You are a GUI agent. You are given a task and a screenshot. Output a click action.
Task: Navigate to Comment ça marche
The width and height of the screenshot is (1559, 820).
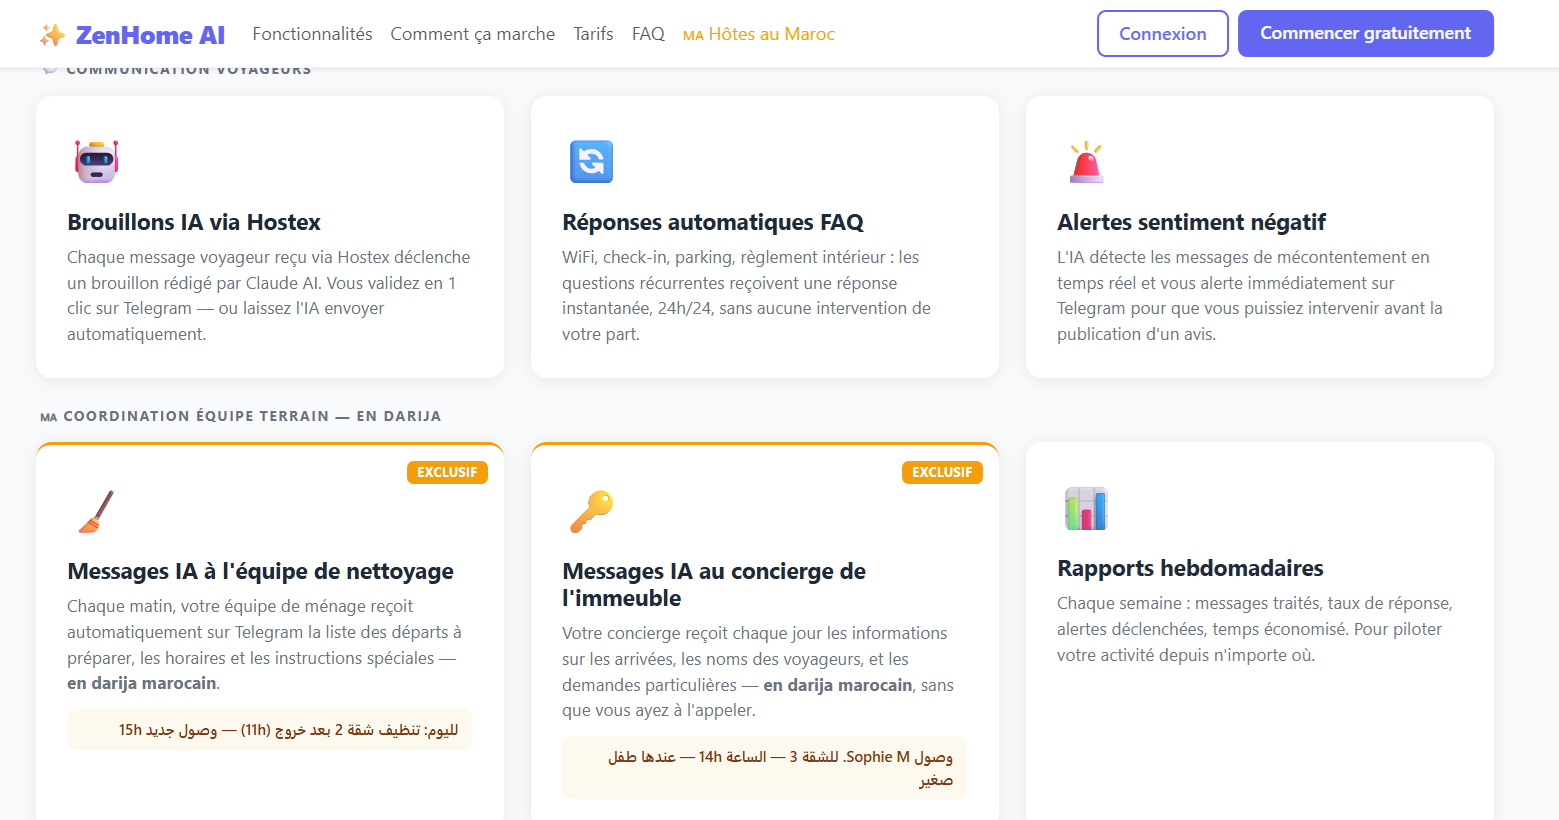click(x=472, y=33)
